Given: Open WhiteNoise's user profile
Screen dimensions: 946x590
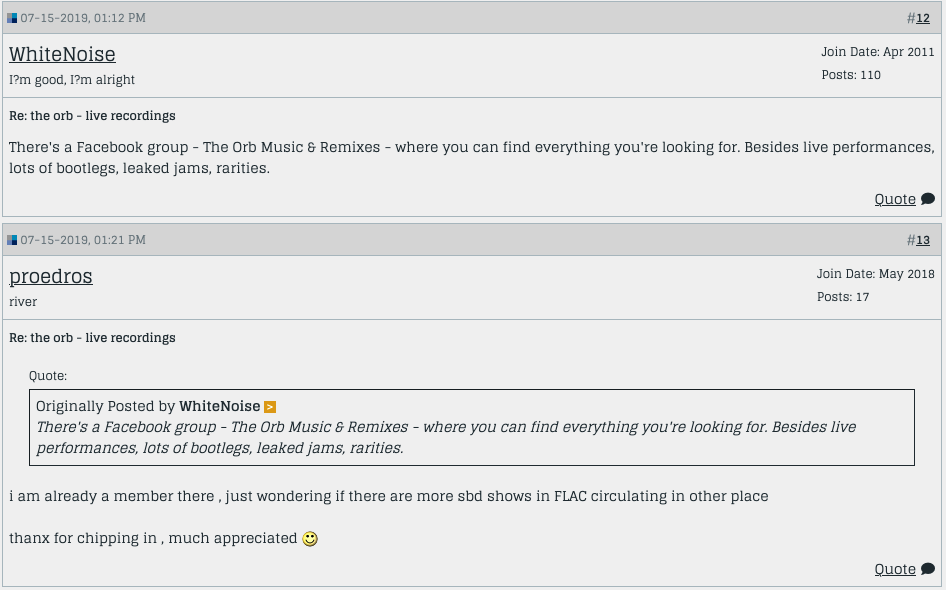Looking at the screenshot, I should (62, 54).
